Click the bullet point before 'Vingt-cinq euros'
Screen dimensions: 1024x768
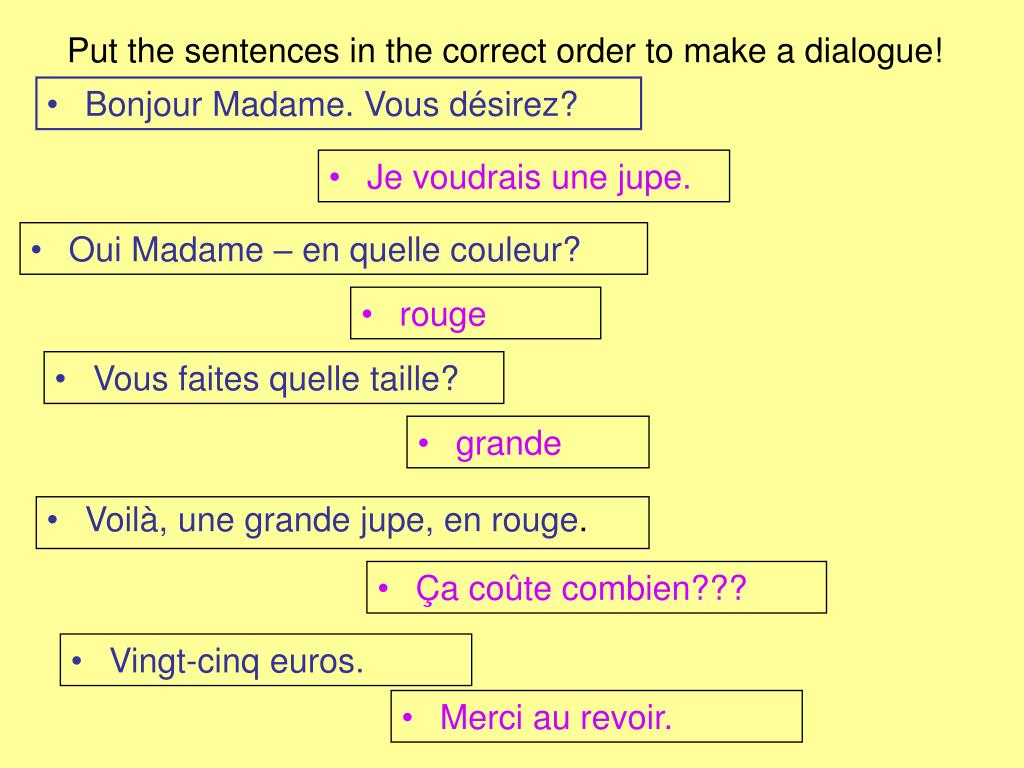click(x=77, y=661)
